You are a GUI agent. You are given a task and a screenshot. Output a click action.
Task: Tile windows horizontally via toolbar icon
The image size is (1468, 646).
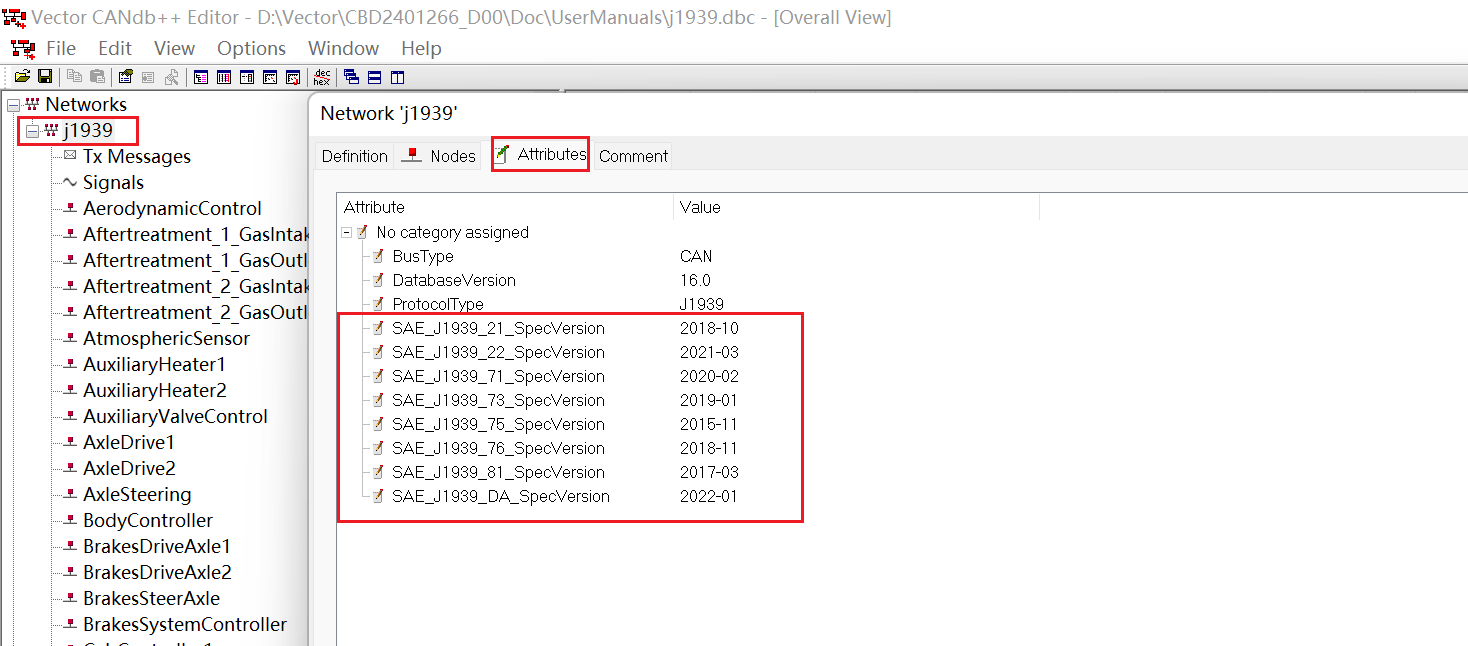point(374,77)
